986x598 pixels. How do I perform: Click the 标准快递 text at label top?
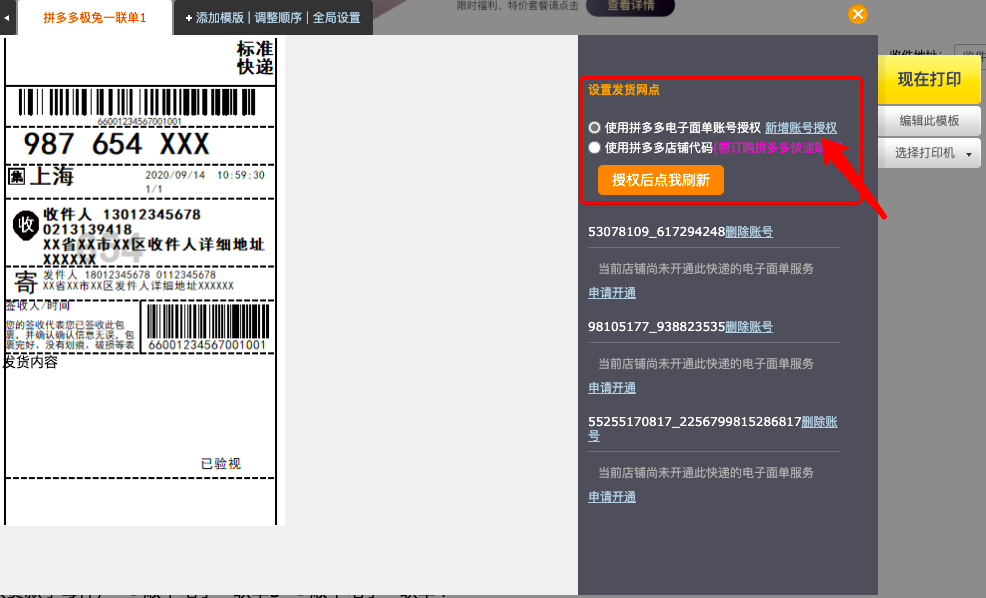[255, 57]
